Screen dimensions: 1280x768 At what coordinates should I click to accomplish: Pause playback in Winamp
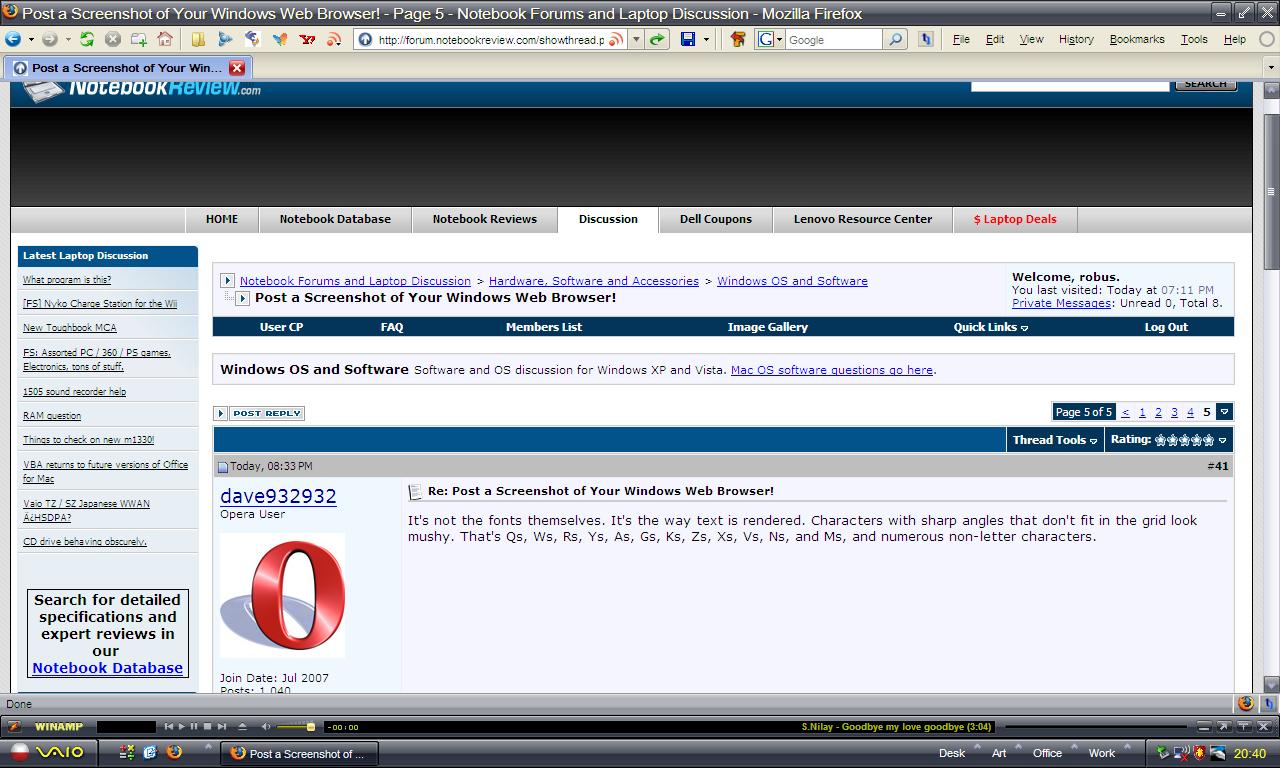[194, 726]
